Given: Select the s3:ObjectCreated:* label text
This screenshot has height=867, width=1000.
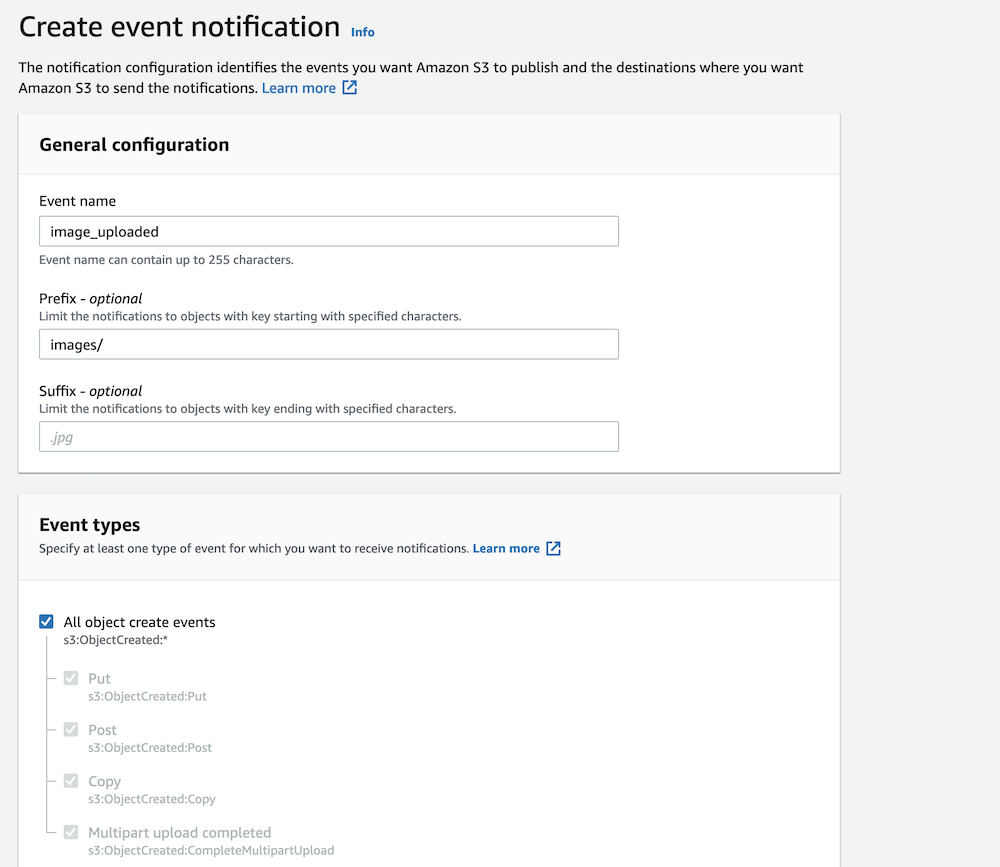Looking at the screenshot, I should (x=116, y=638).
